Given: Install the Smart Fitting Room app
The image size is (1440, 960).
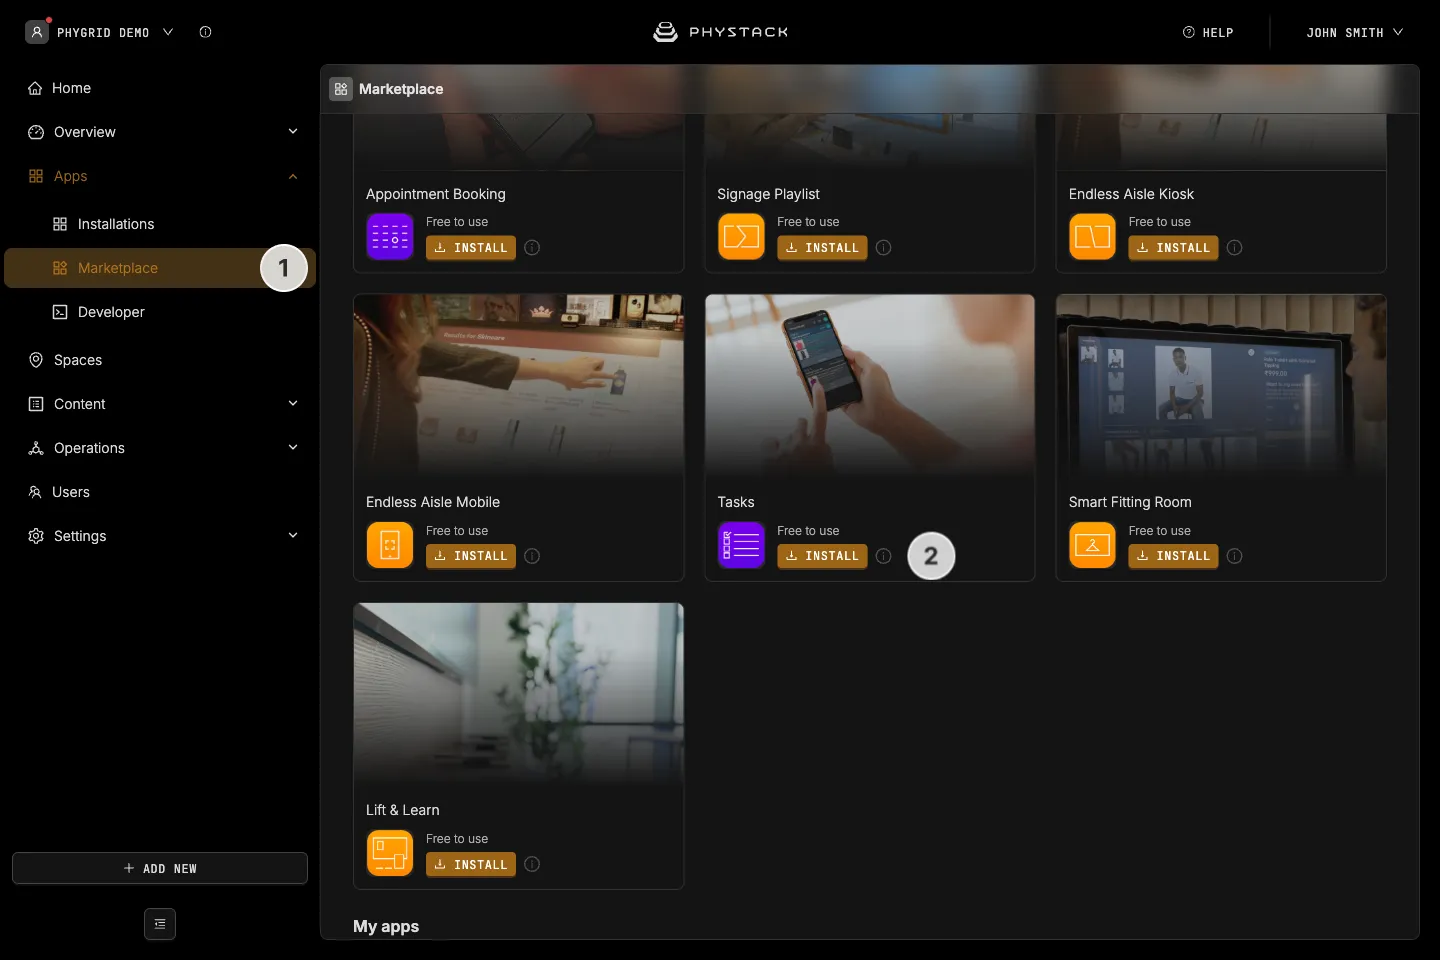Looking at the screenshot, I should point(1173,556).
